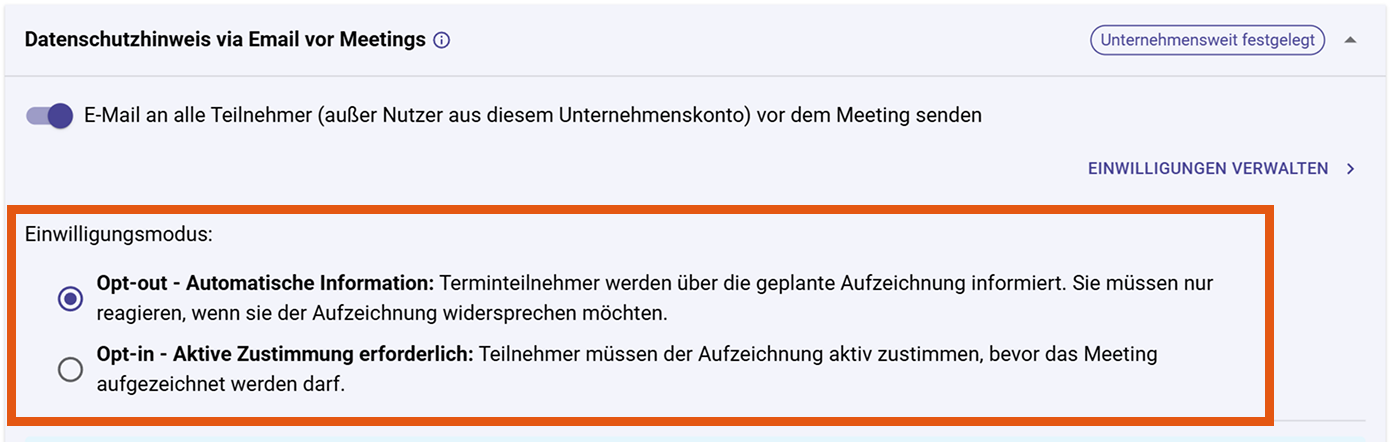Click the bold Opt-in - Aktive Zustimmung erforderlich label
This screenshot has width=1392, height=442.
(x=284, y=355)
